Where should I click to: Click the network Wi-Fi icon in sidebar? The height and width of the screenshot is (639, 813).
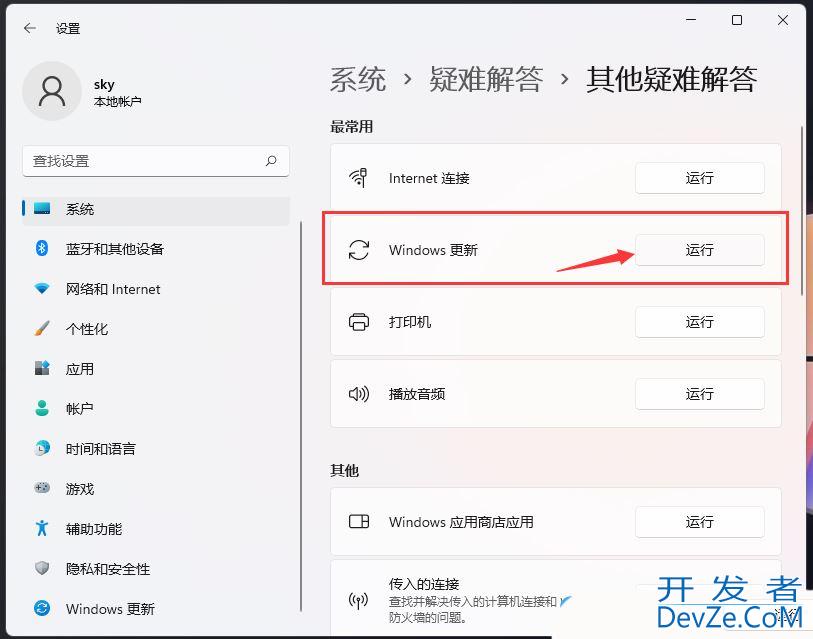pos(42,288)
